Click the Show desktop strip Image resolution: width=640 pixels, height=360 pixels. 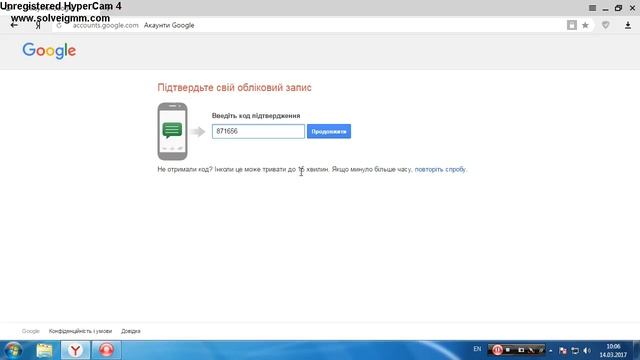[636, 350]
